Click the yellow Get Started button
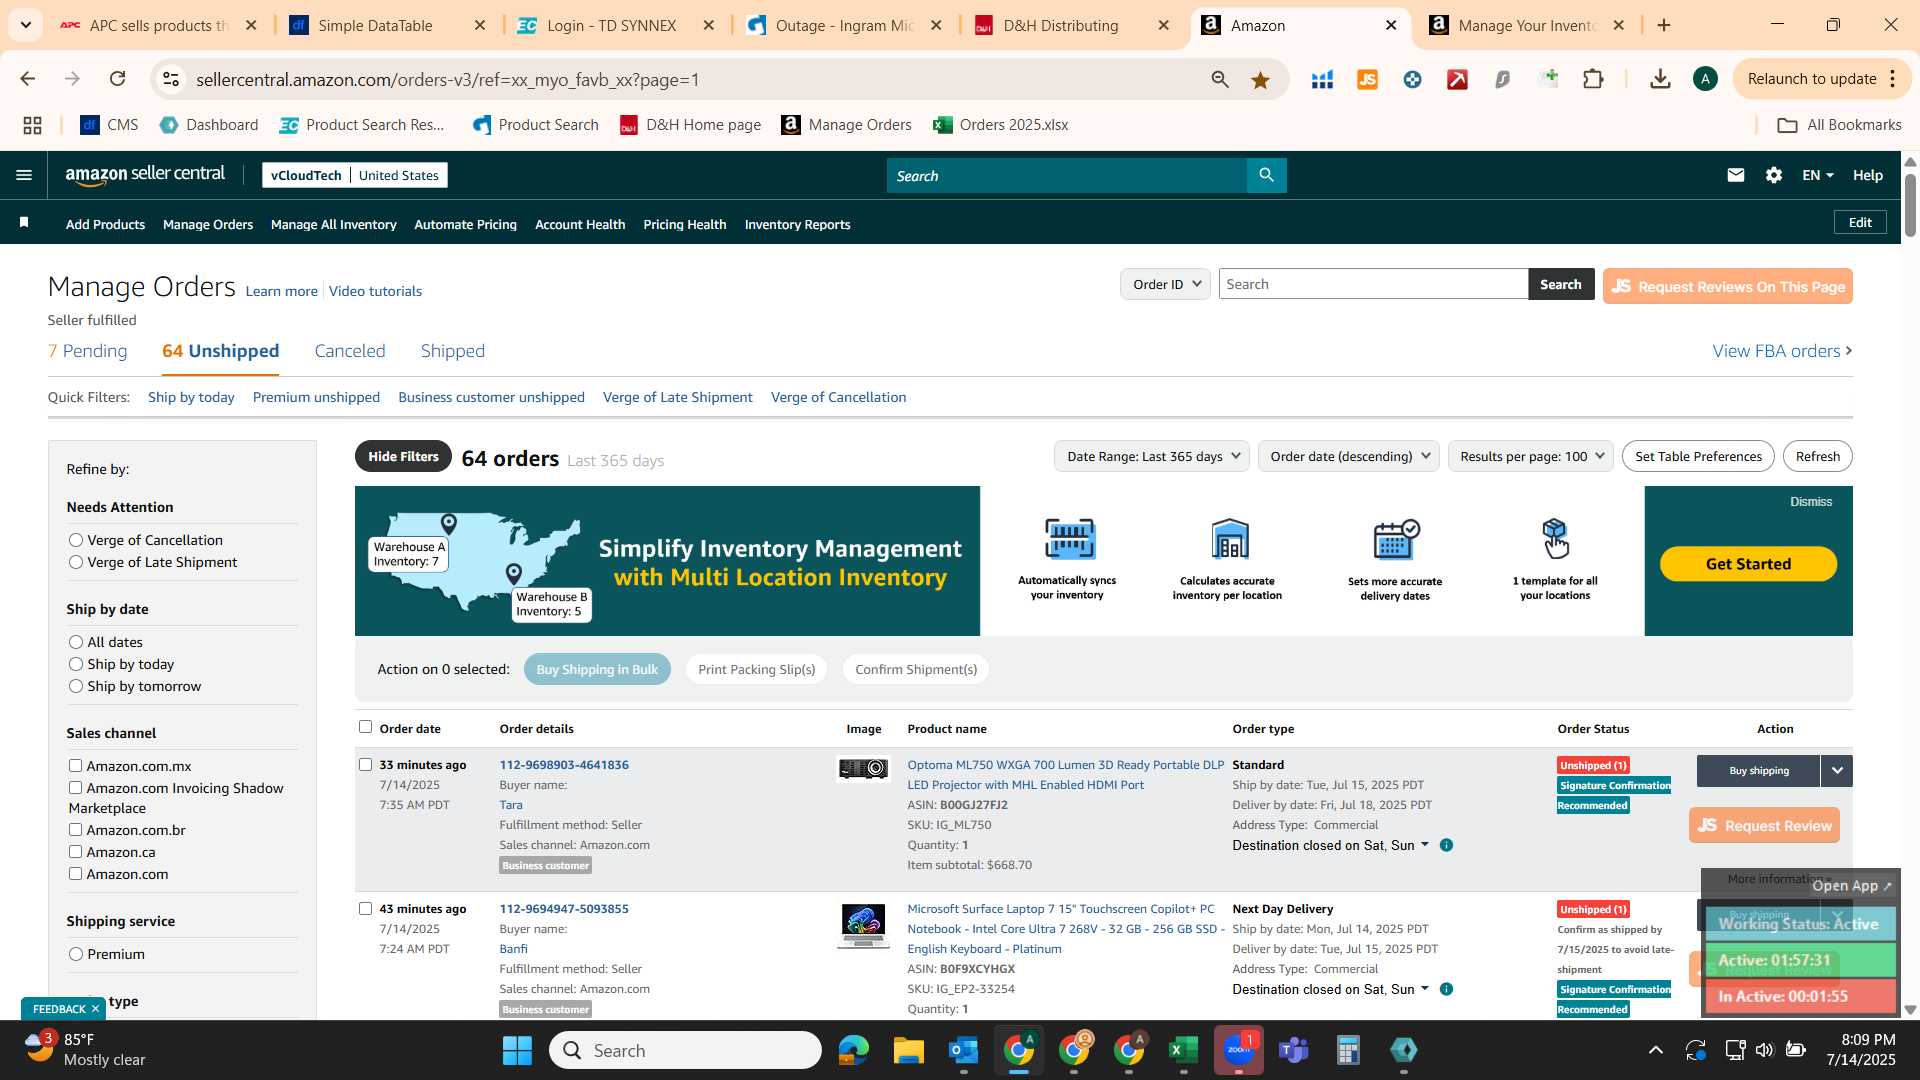The height and width of the screenshot is (1080, 1920). (1748, 564)
